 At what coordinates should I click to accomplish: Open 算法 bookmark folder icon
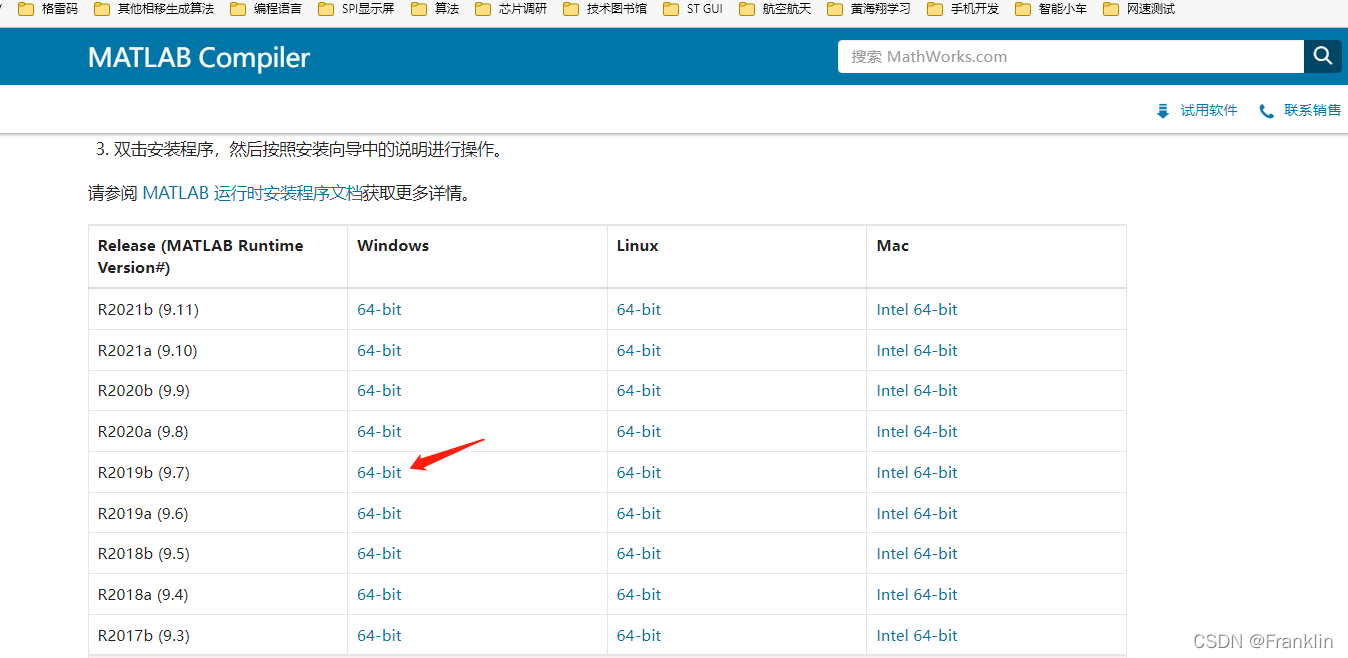point(418,9)
